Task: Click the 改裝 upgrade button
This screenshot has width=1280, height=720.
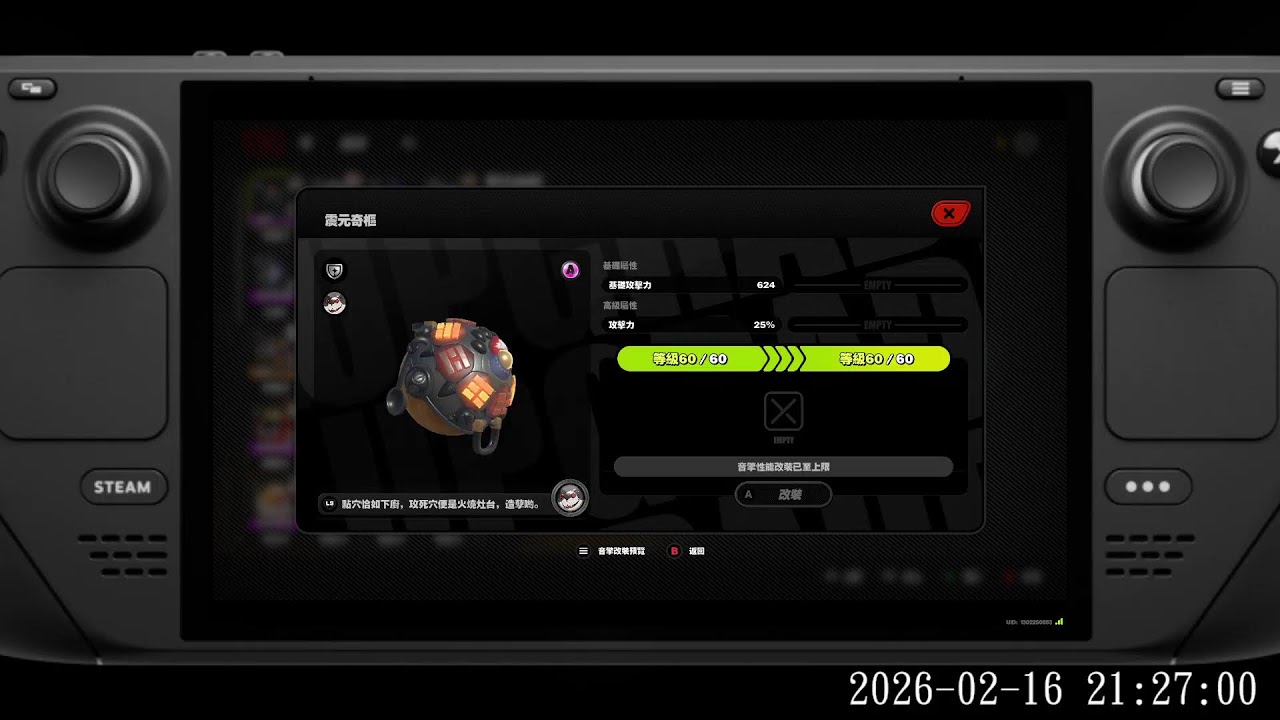Action: (x=783, y=494)
